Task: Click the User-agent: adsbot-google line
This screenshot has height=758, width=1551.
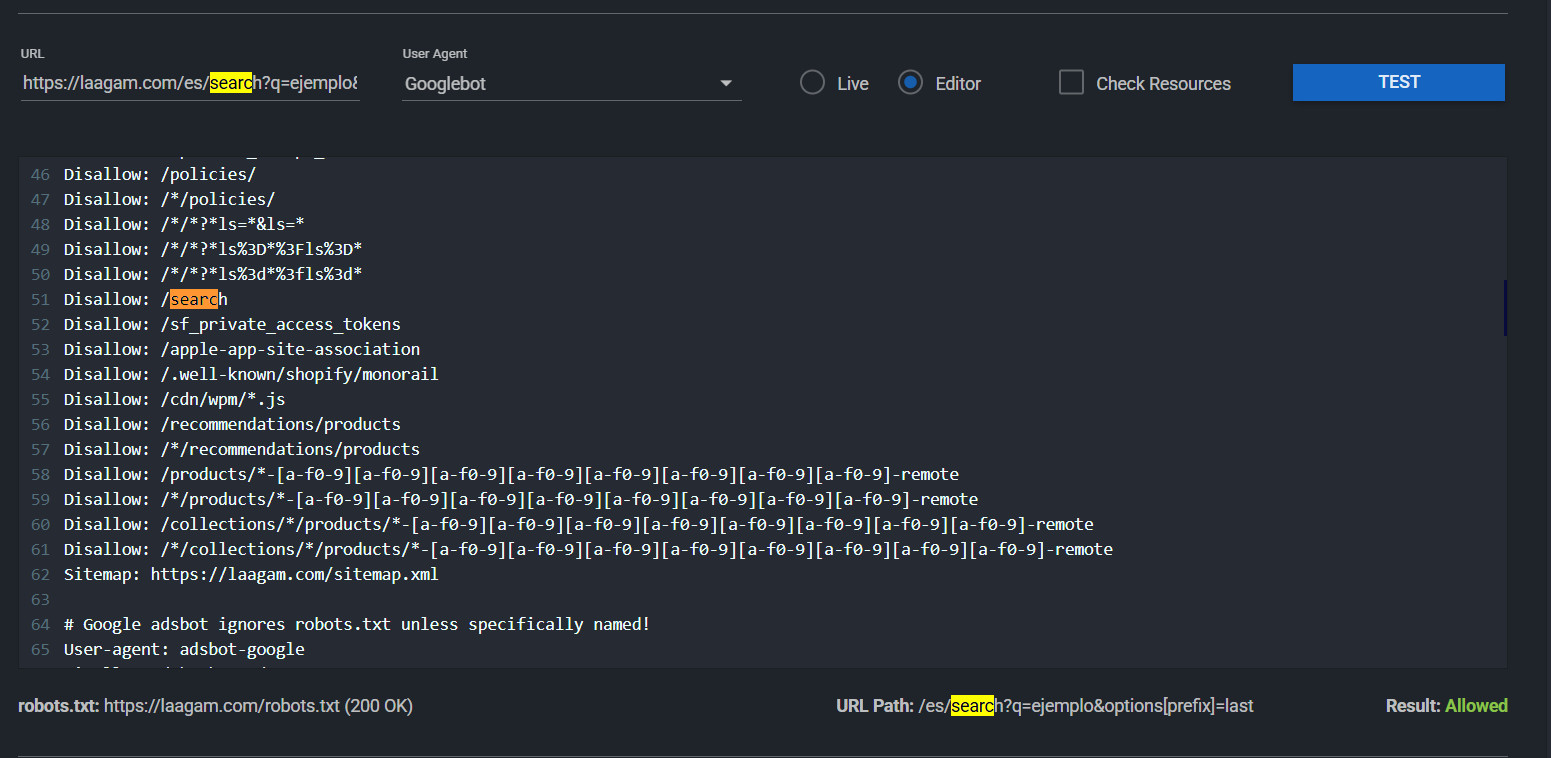Action: tap(184, 649)
